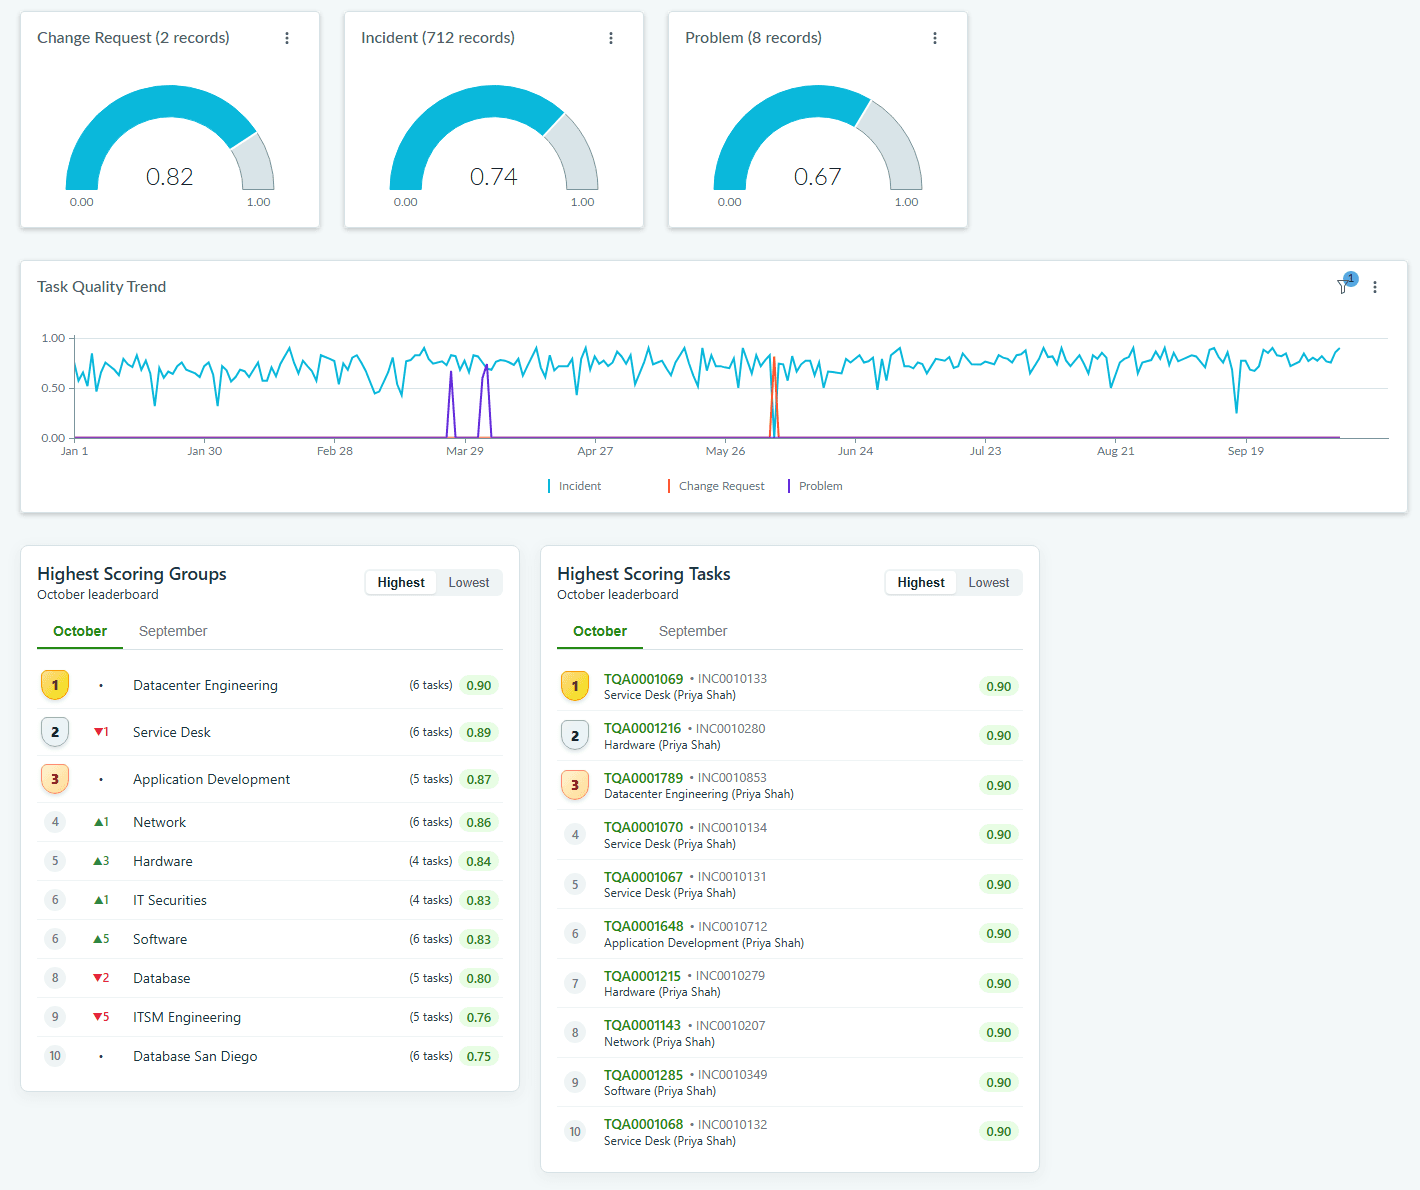Click the Change Request 0.82 gauge
The image size is (1420, 1190).
point(170,138)
